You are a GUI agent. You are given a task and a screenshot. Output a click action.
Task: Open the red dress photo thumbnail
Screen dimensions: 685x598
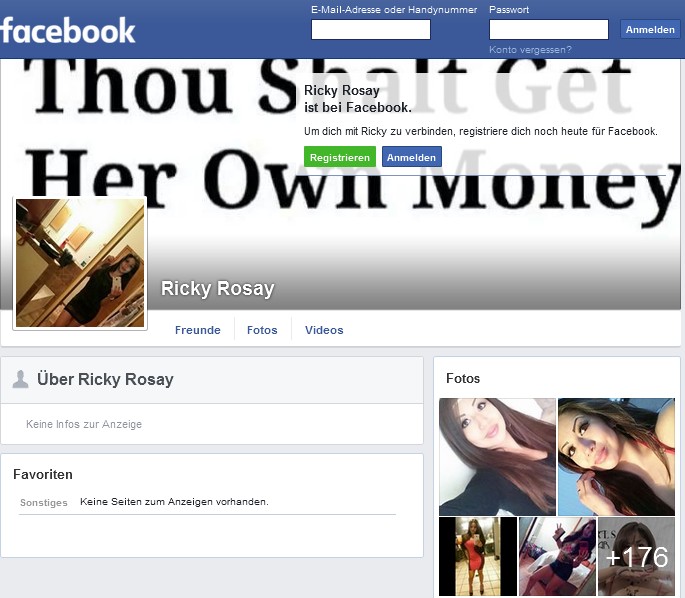477,557
